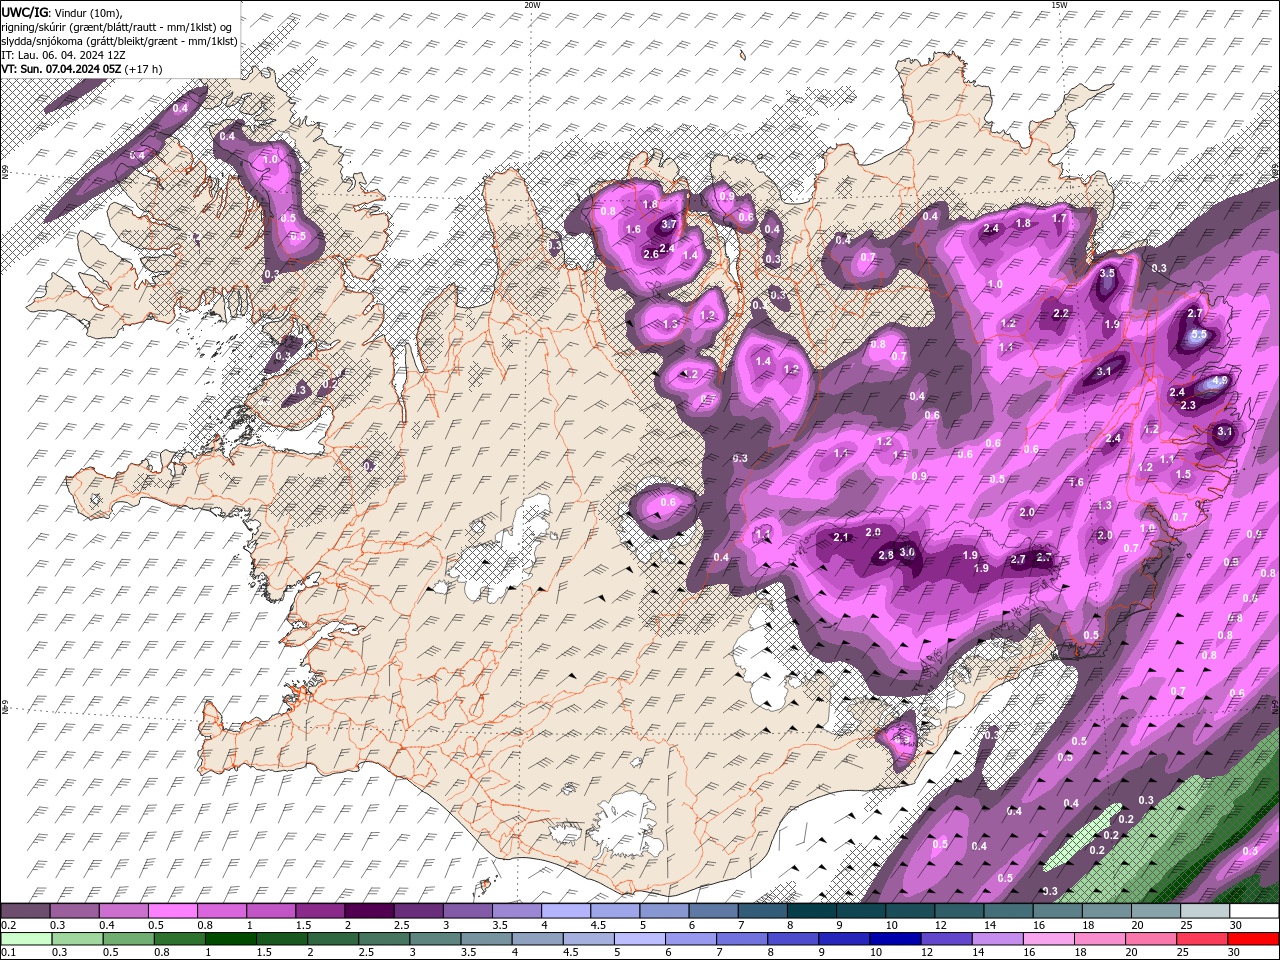
Task: Click the '4.5' label in upper legend
Action: (x=598, y=926)
